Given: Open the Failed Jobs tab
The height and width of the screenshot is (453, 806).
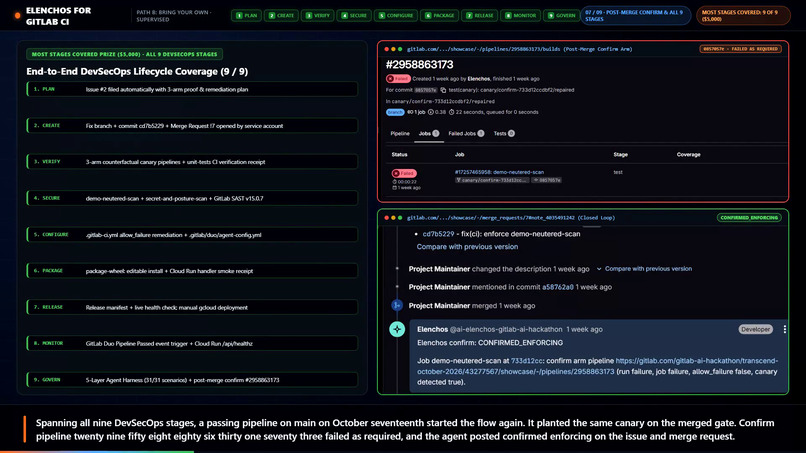Looking at the screenshot, I should (466, 133).
